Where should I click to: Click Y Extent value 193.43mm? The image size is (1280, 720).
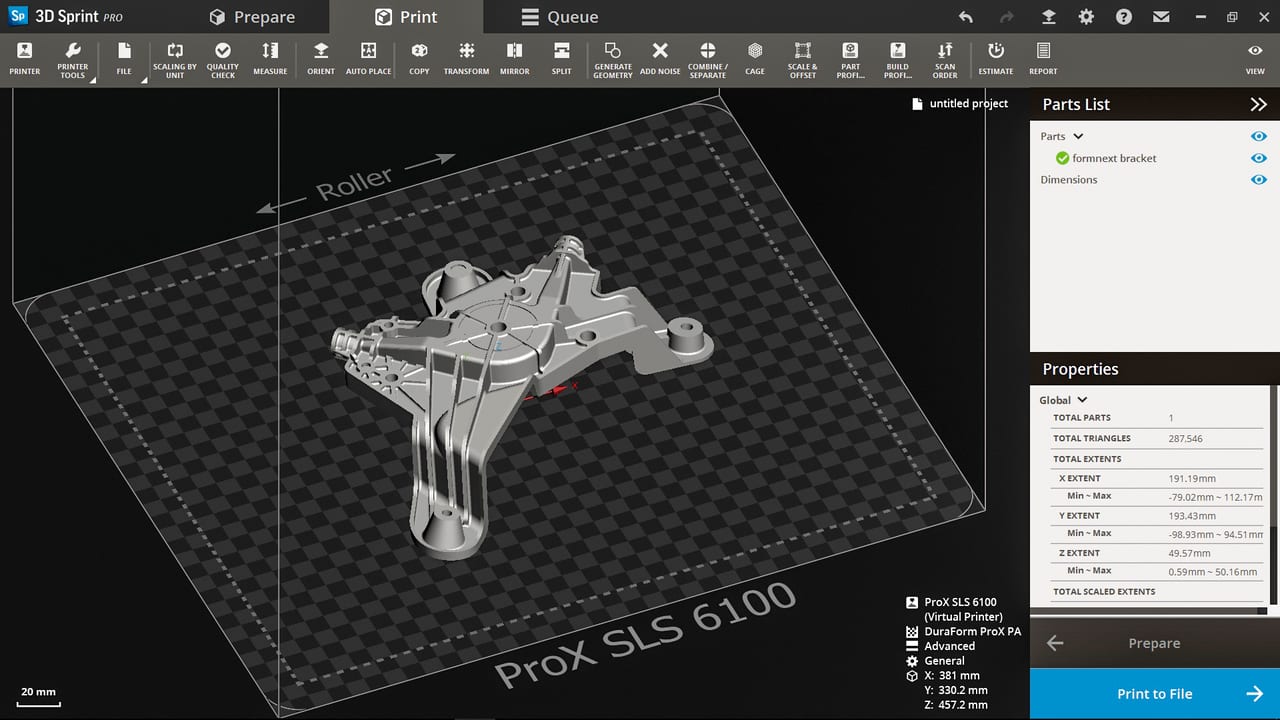point(1192,516)
